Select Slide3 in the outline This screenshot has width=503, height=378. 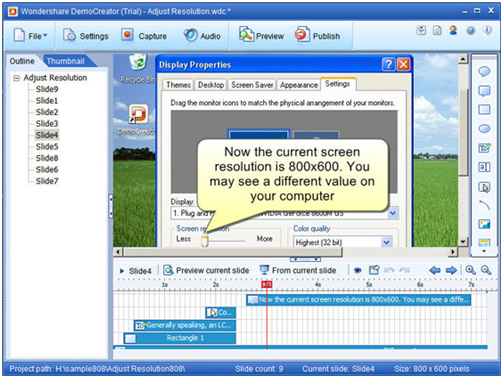point(47,123)
